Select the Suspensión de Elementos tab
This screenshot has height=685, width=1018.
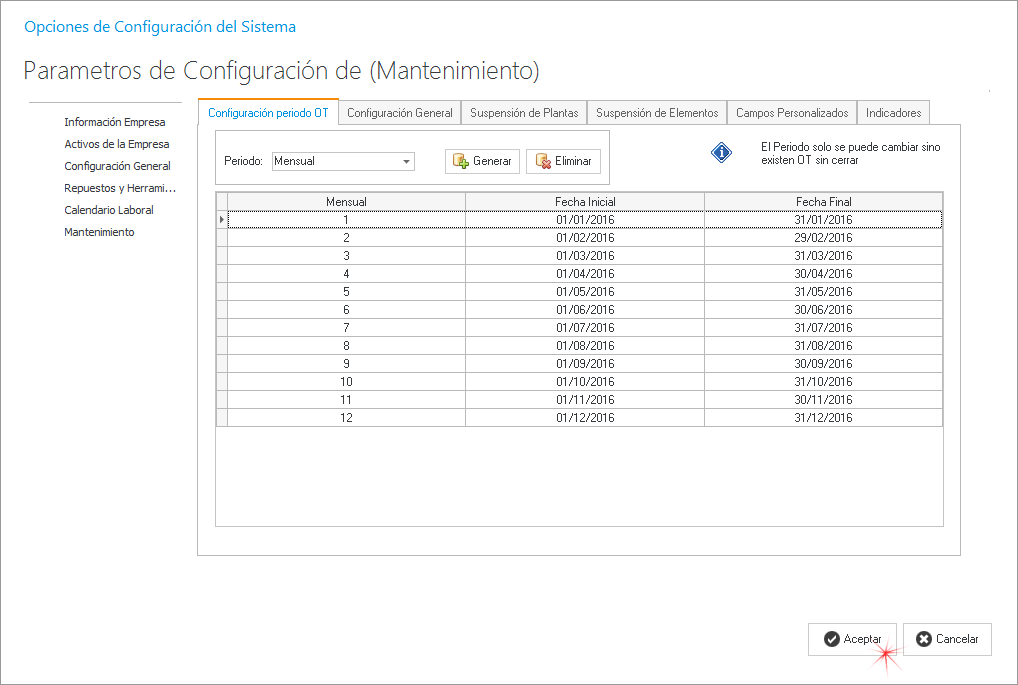coord(657,113)
